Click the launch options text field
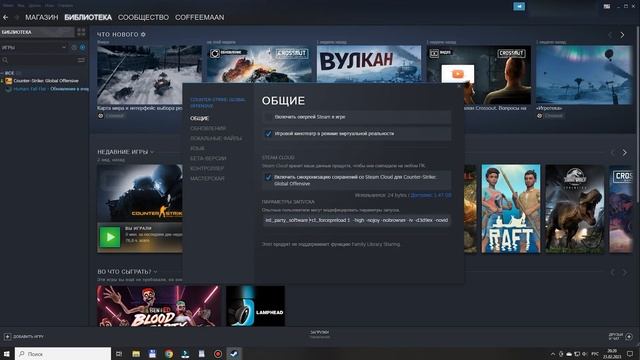This screenshot has width=640, height=360. point(357,220)
